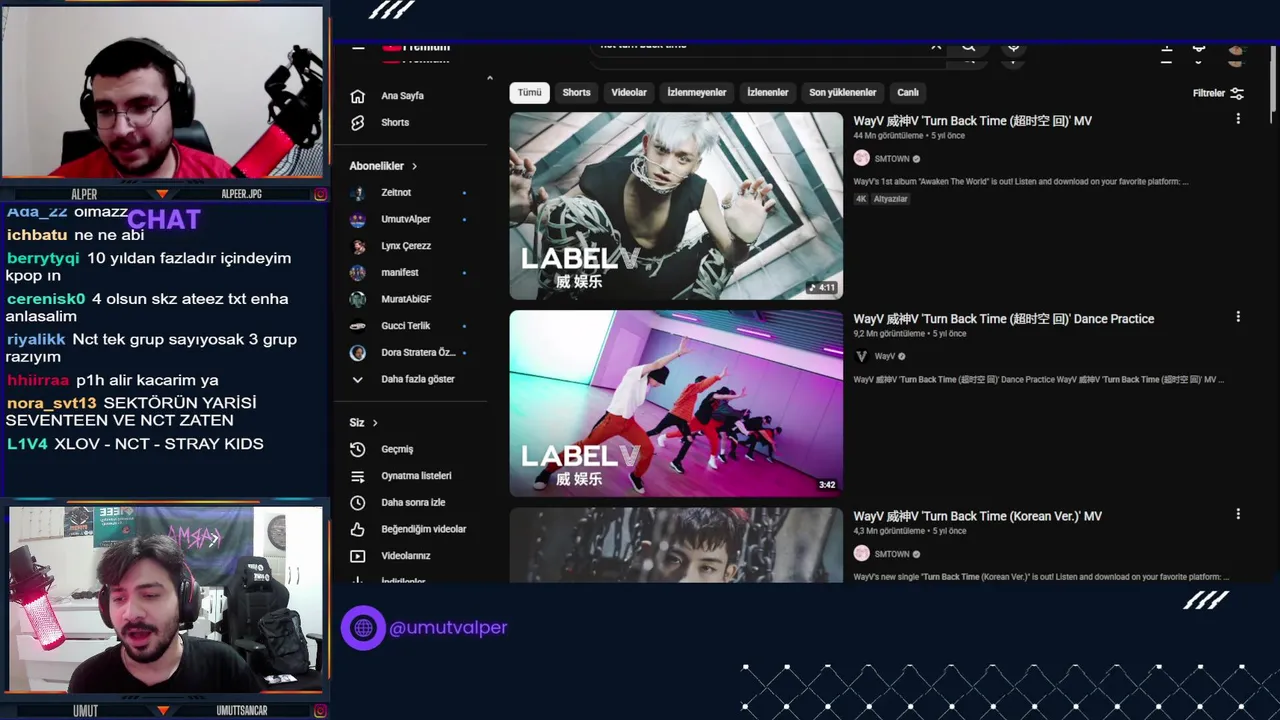Click chat username nora_svt13
The height and width of the screenshot is (720, 1280).
(x=52, y=403)
